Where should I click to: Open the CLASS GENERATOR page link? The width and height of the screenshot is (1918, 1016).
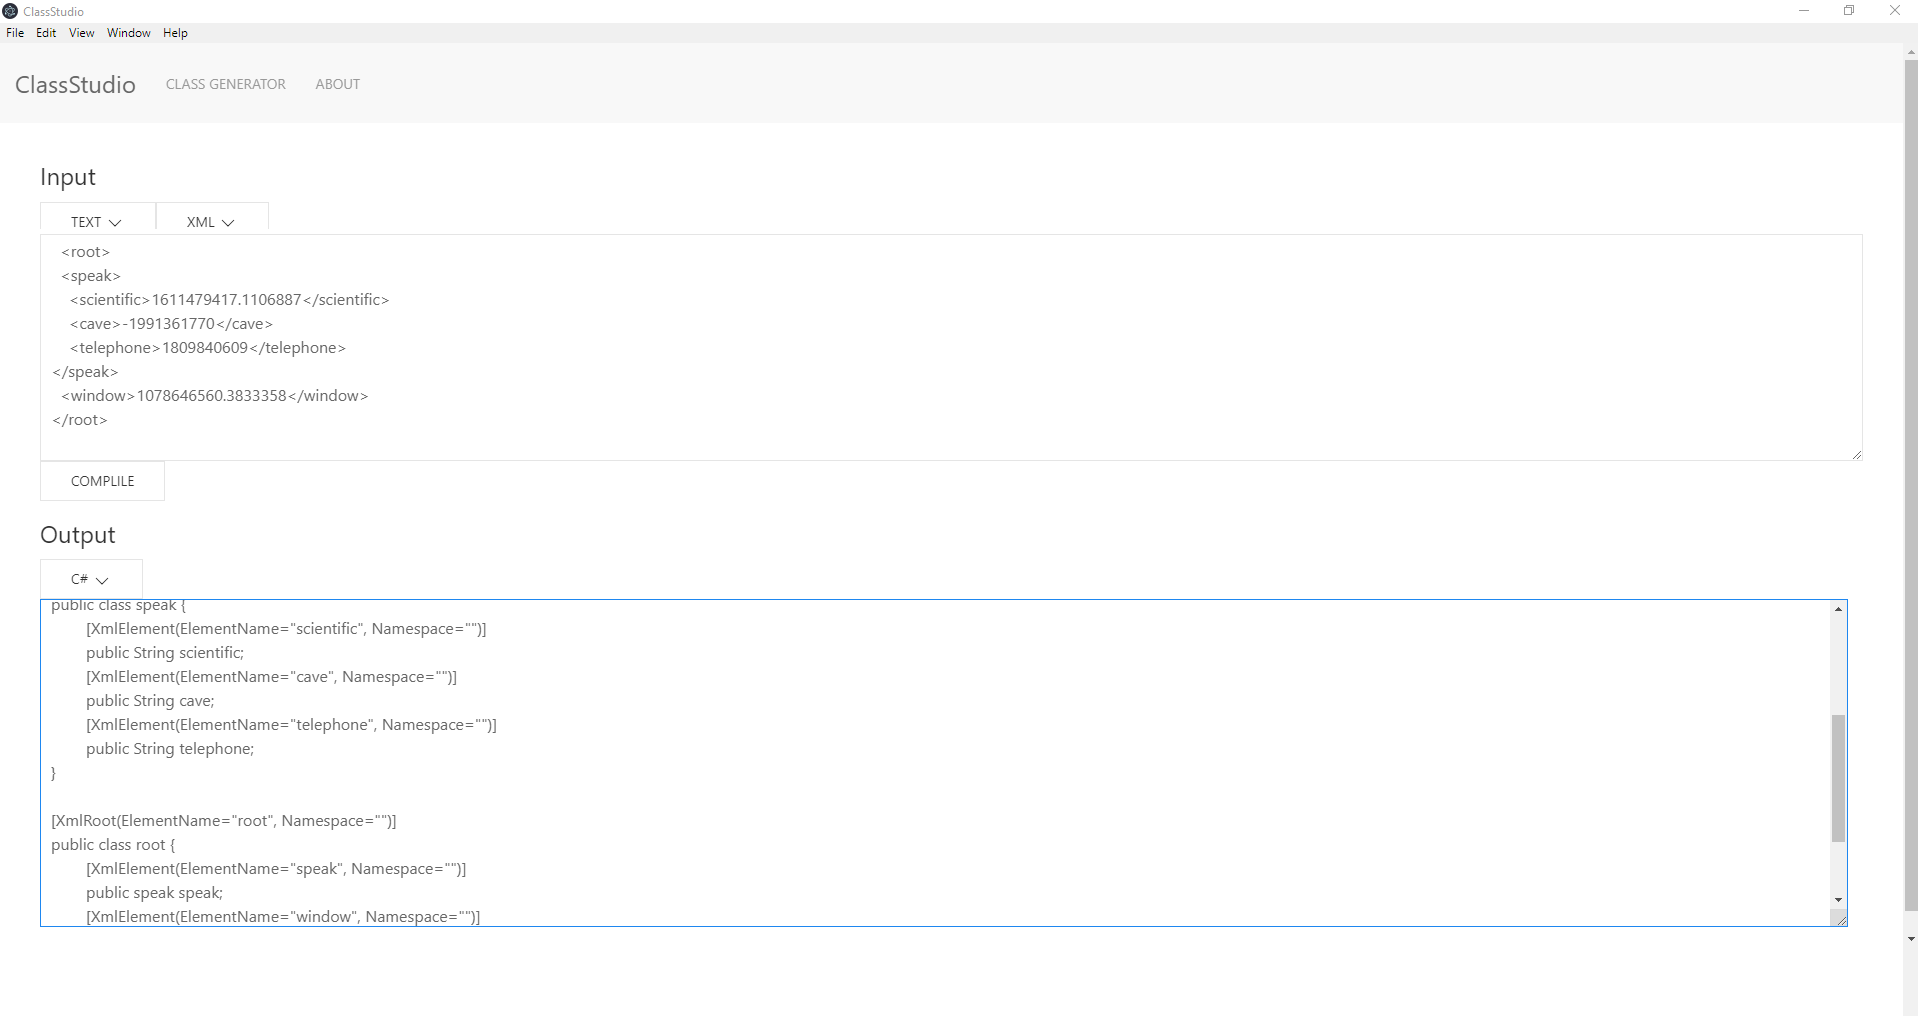(226, 84)
